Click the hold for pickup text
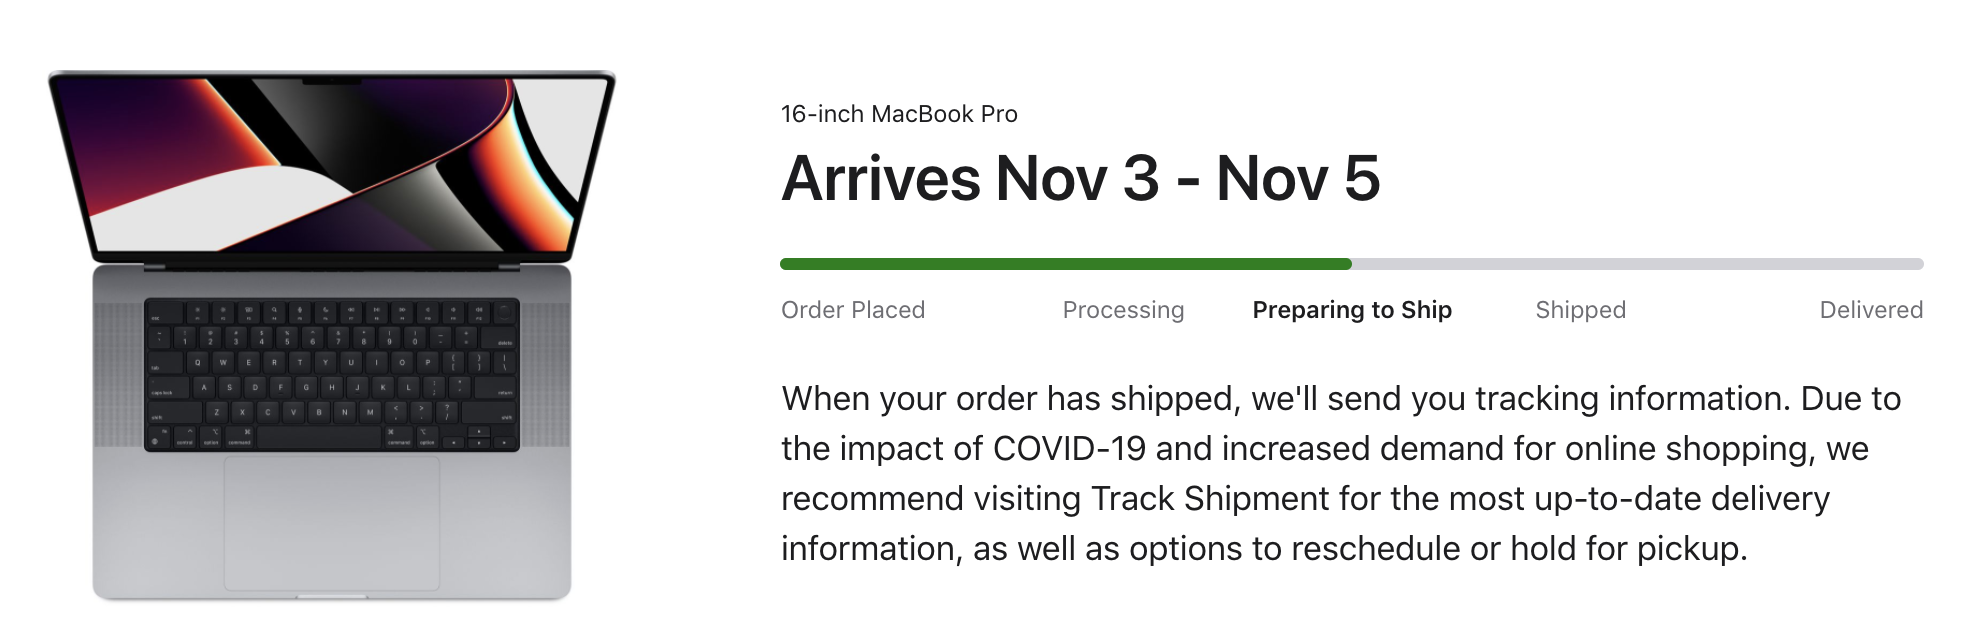Screen dimensions: 1968x634 (x=1627, y=548)
